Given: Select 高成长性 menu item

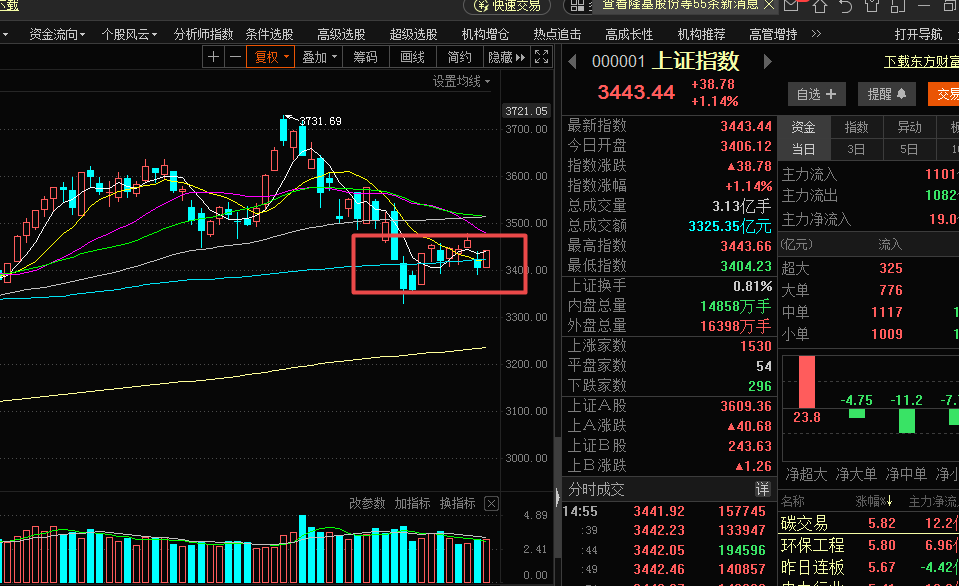Looking at the screenshot, I should pos(629,34).
